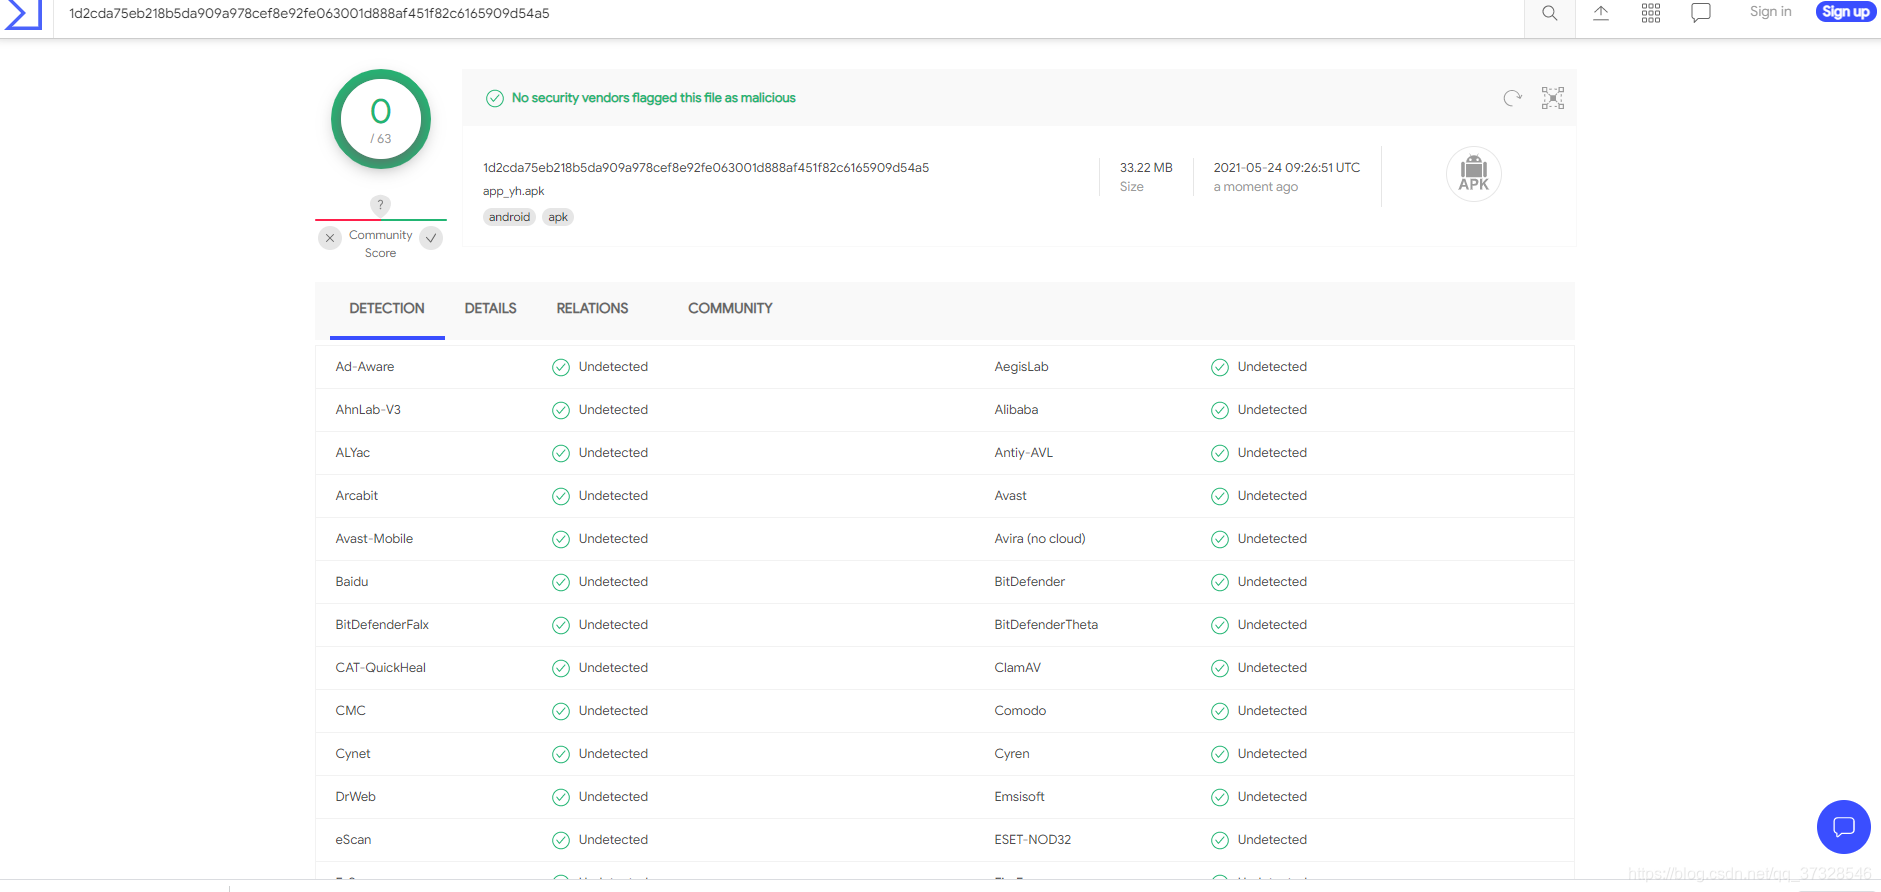Open the similarity graph icon
1881x892 pixels.
coord(1553,98)
